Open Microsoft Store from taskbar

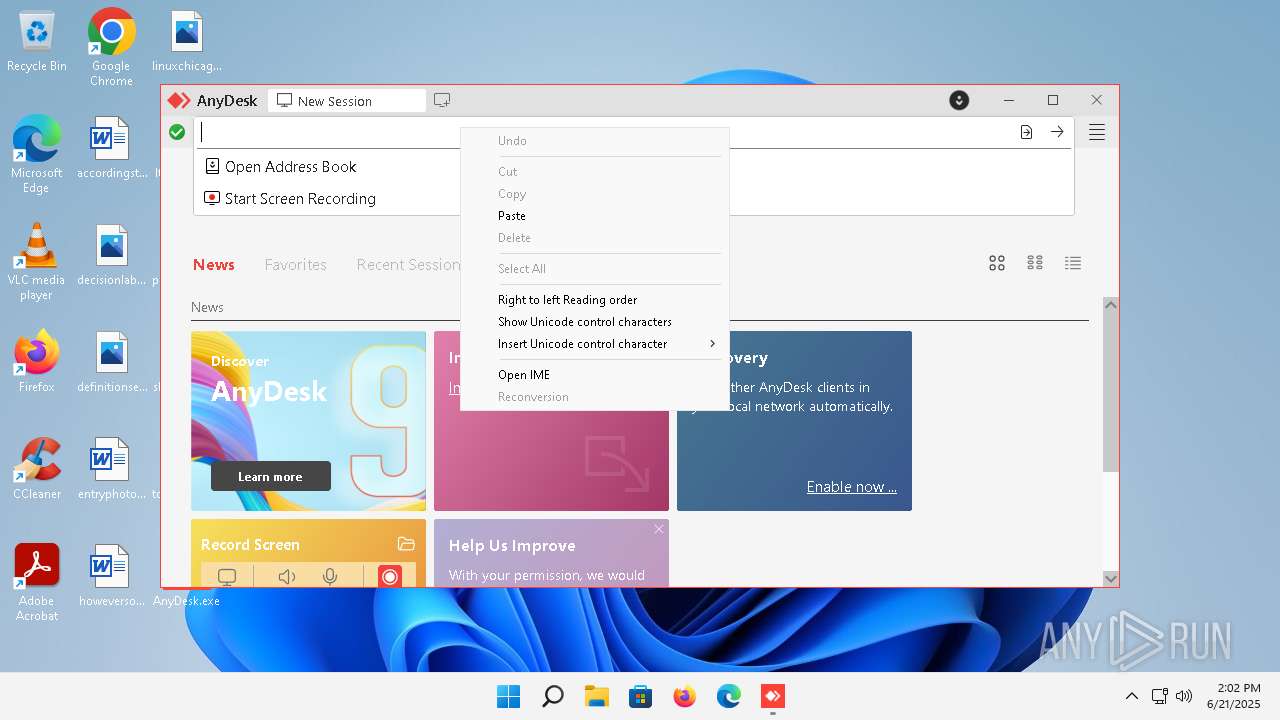click(x=640, y=696)
